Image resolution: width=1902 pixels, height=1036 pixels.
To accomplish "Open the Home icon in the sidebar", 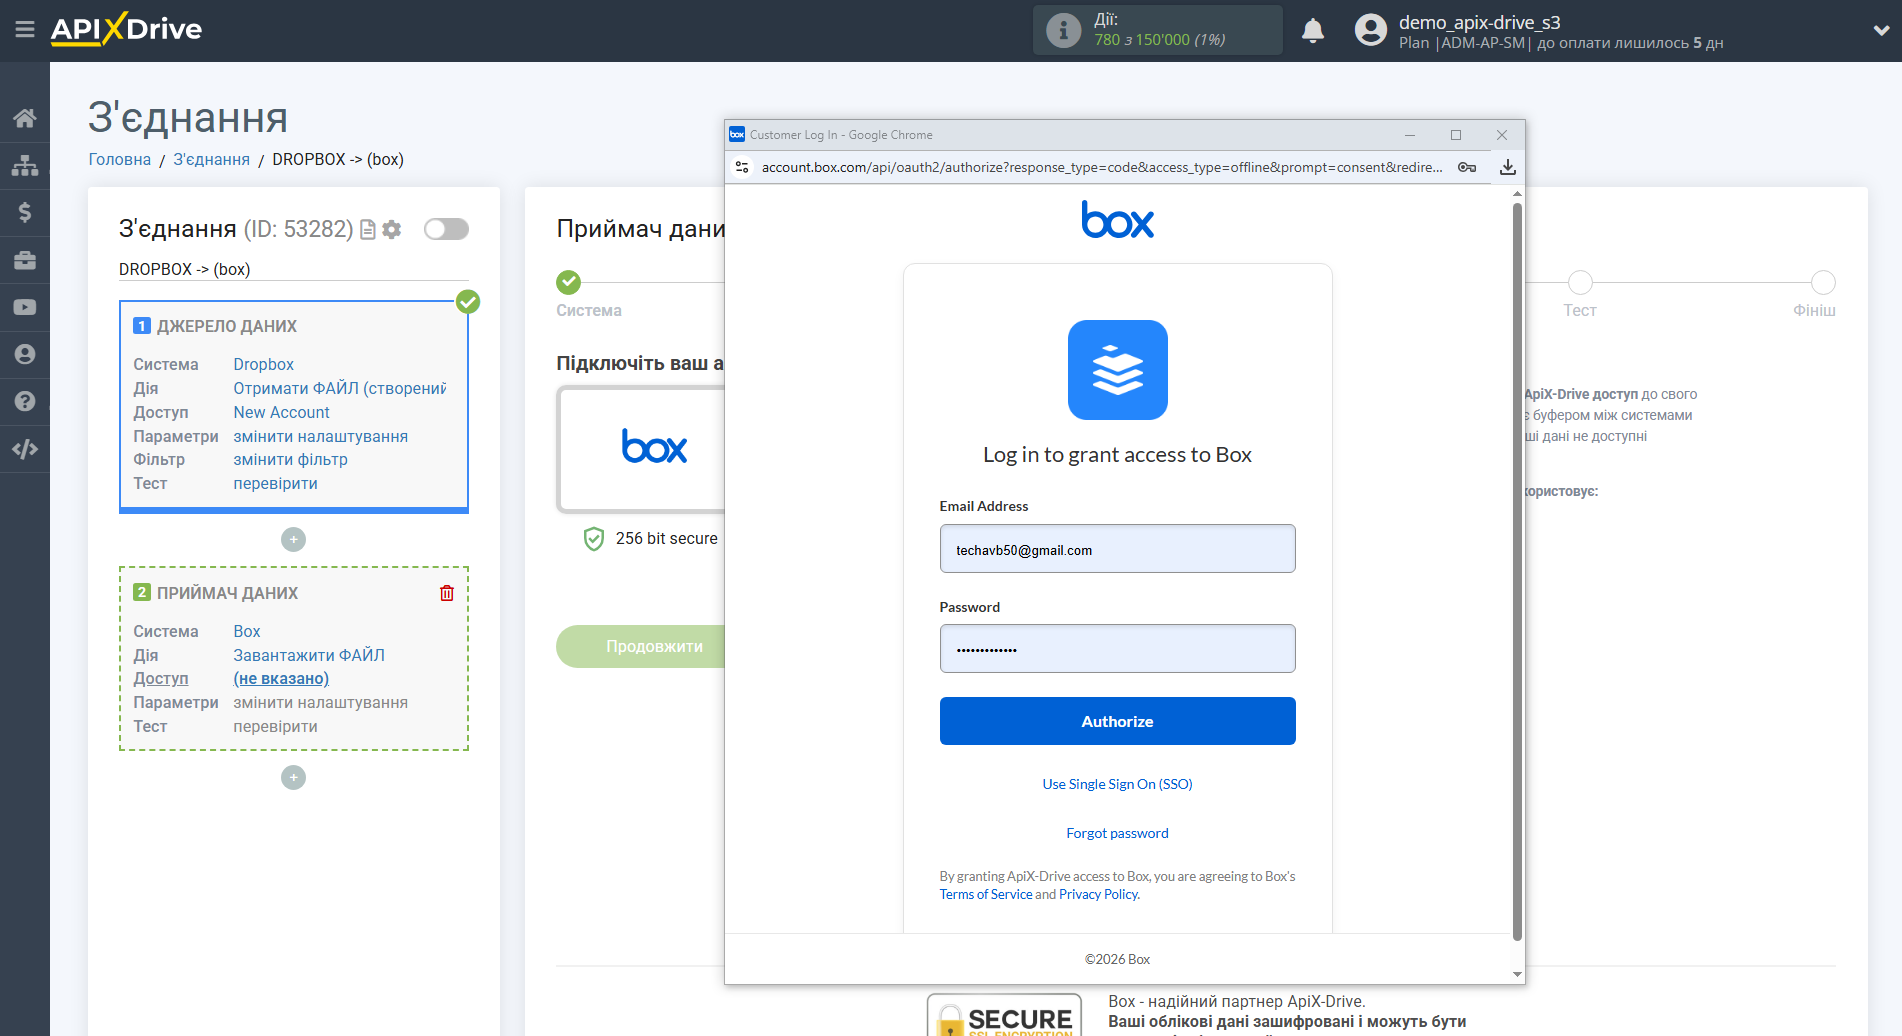I will coord(24,117).
